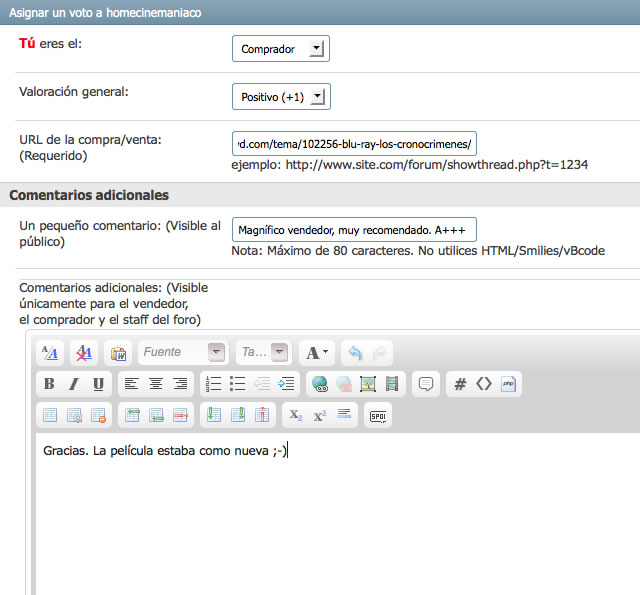Insert an unordered bullet list
Screen dimensions: 640x595
[237, 384]
